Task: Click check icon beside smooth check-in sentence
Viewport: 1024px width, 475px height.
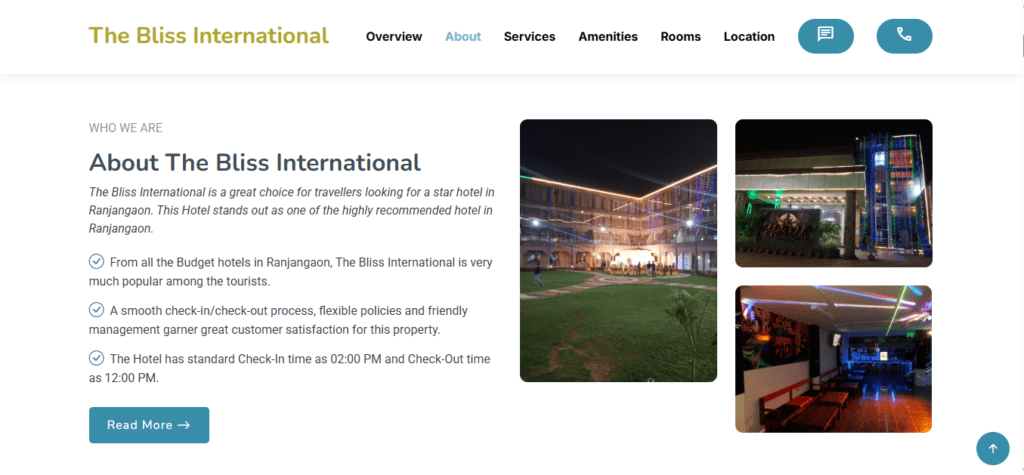Action: point(96,309)
